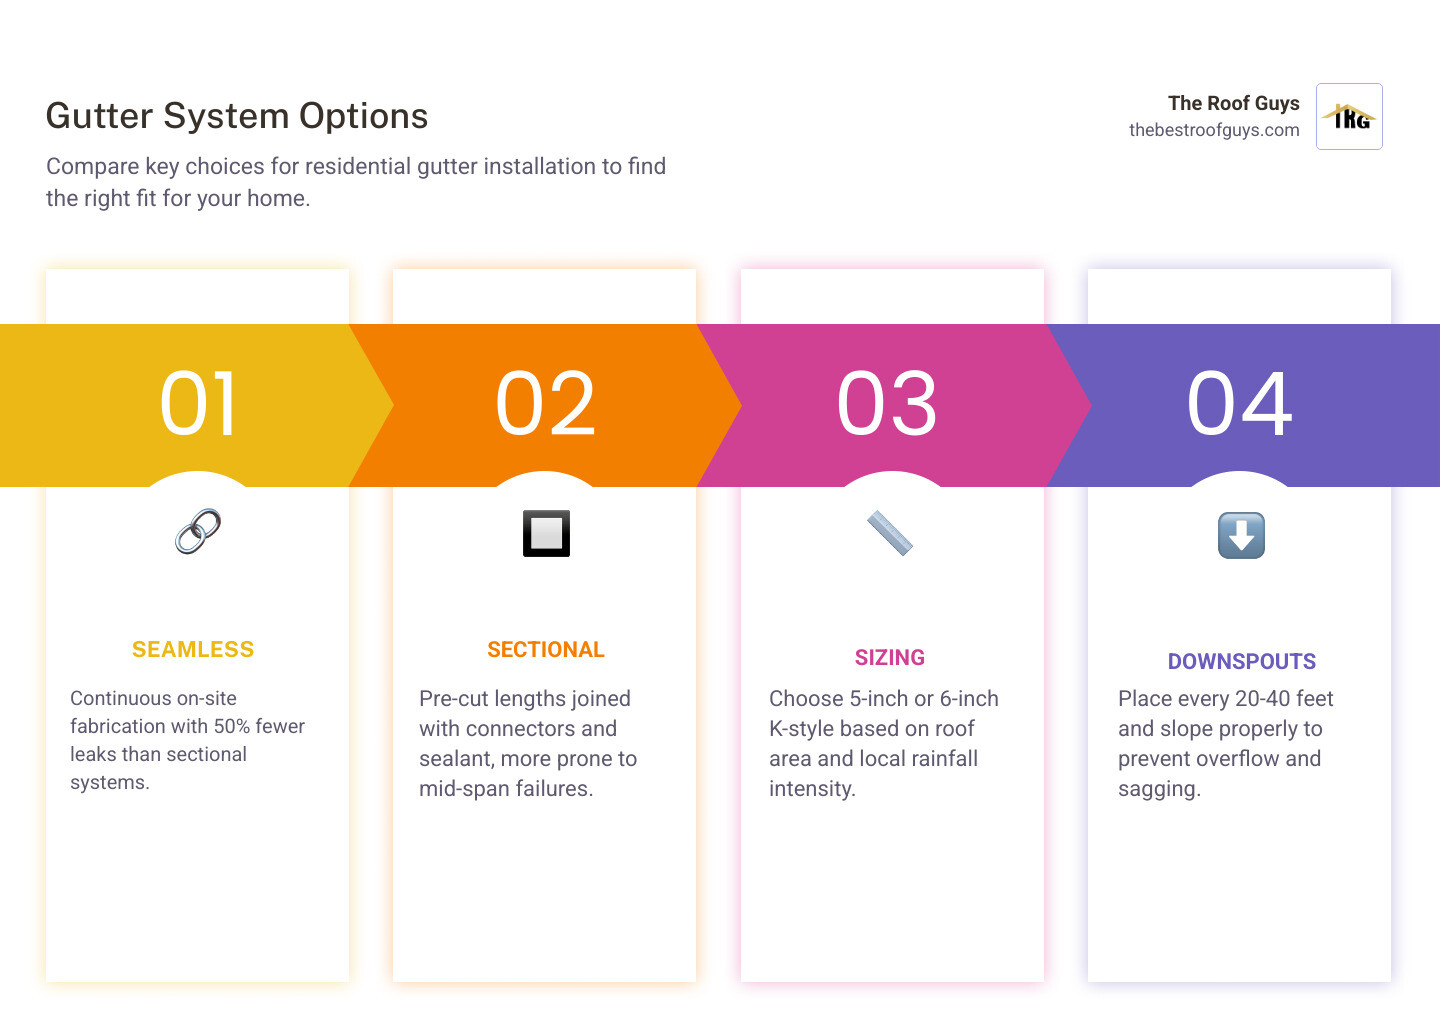Select the pink 03 arrow segment
Screen dimensions: 1440x1024
coord(892,405)
